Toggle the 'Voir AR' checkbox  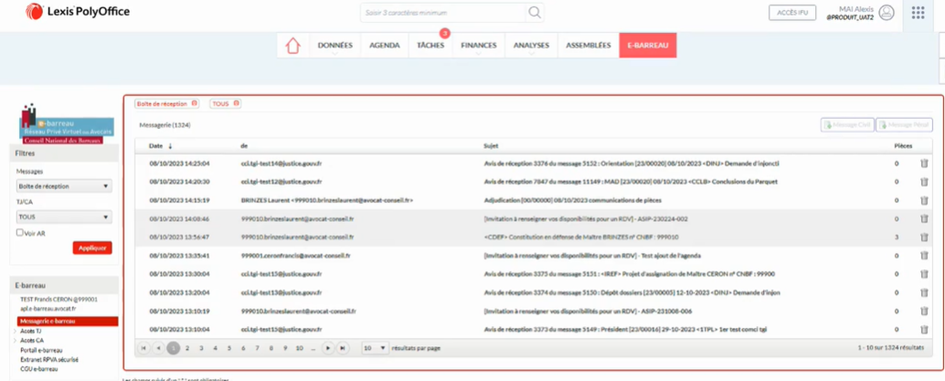(x=20, y=232)
